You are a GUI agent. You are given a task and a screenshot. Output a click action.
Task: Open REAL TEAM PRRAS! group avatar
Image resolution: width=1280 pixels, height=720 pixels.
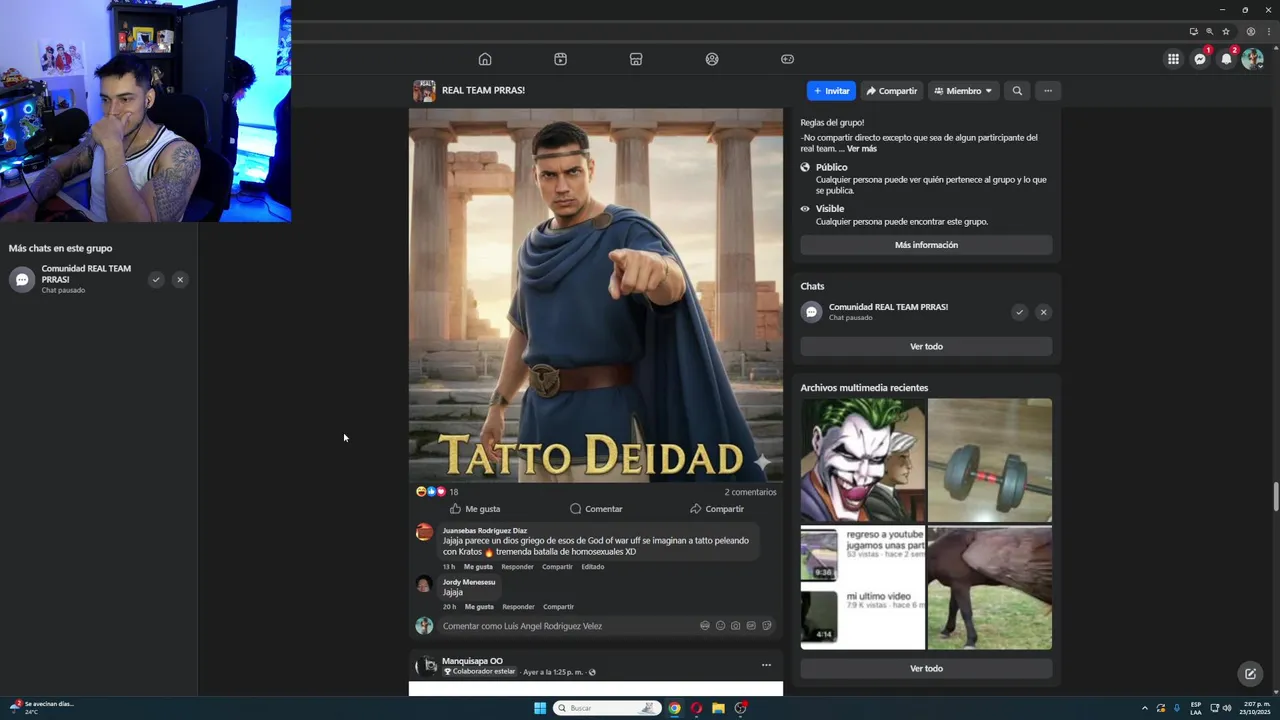424,91
